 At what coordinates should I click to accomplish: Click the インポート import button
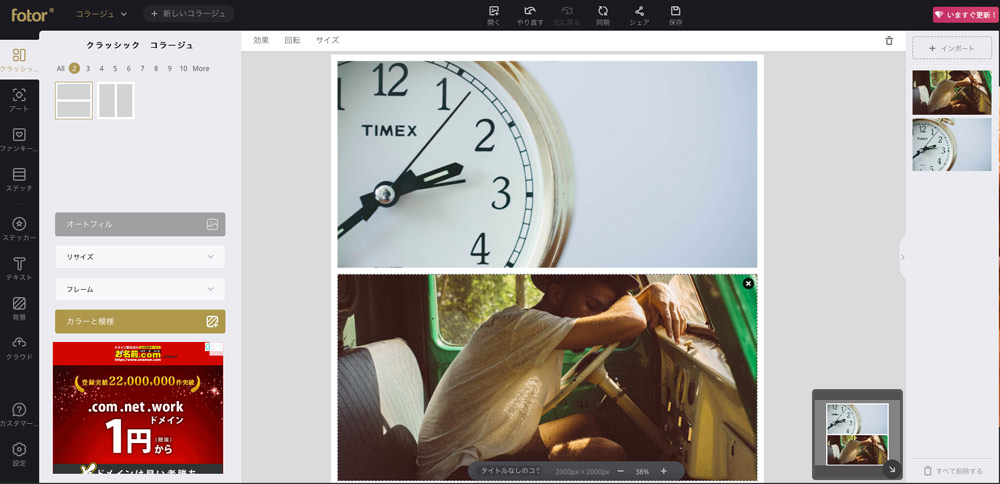tap(952, 48)
